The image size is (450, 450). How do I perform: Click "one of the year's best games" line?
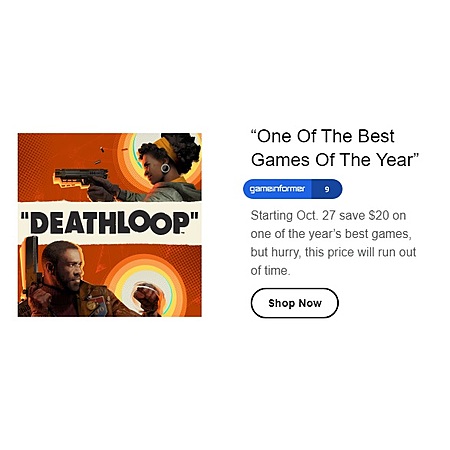click(331, 234)
